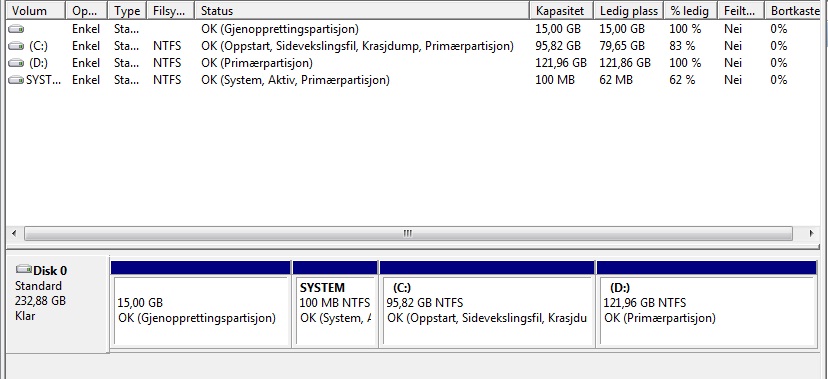
Task: Sort by the Volum column header
Action: click(35, 11)
